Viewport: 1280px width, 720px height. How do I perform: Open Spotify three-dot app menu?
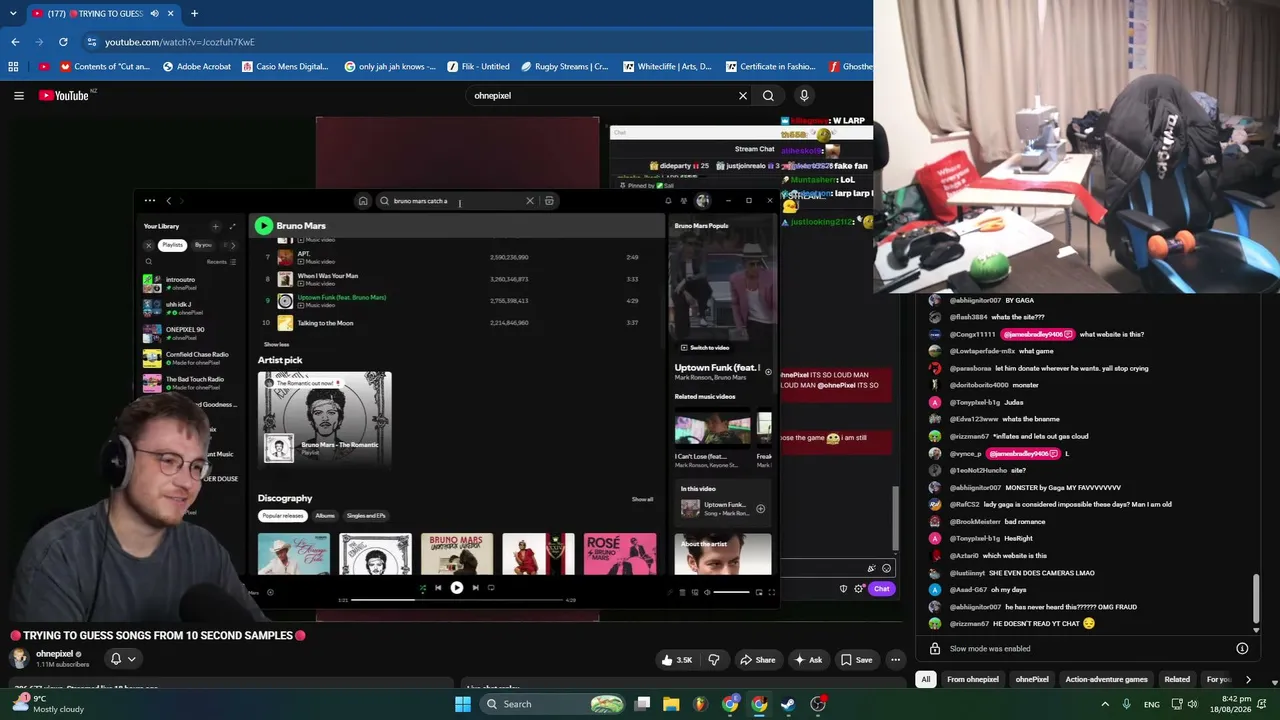tap(150, 201)
